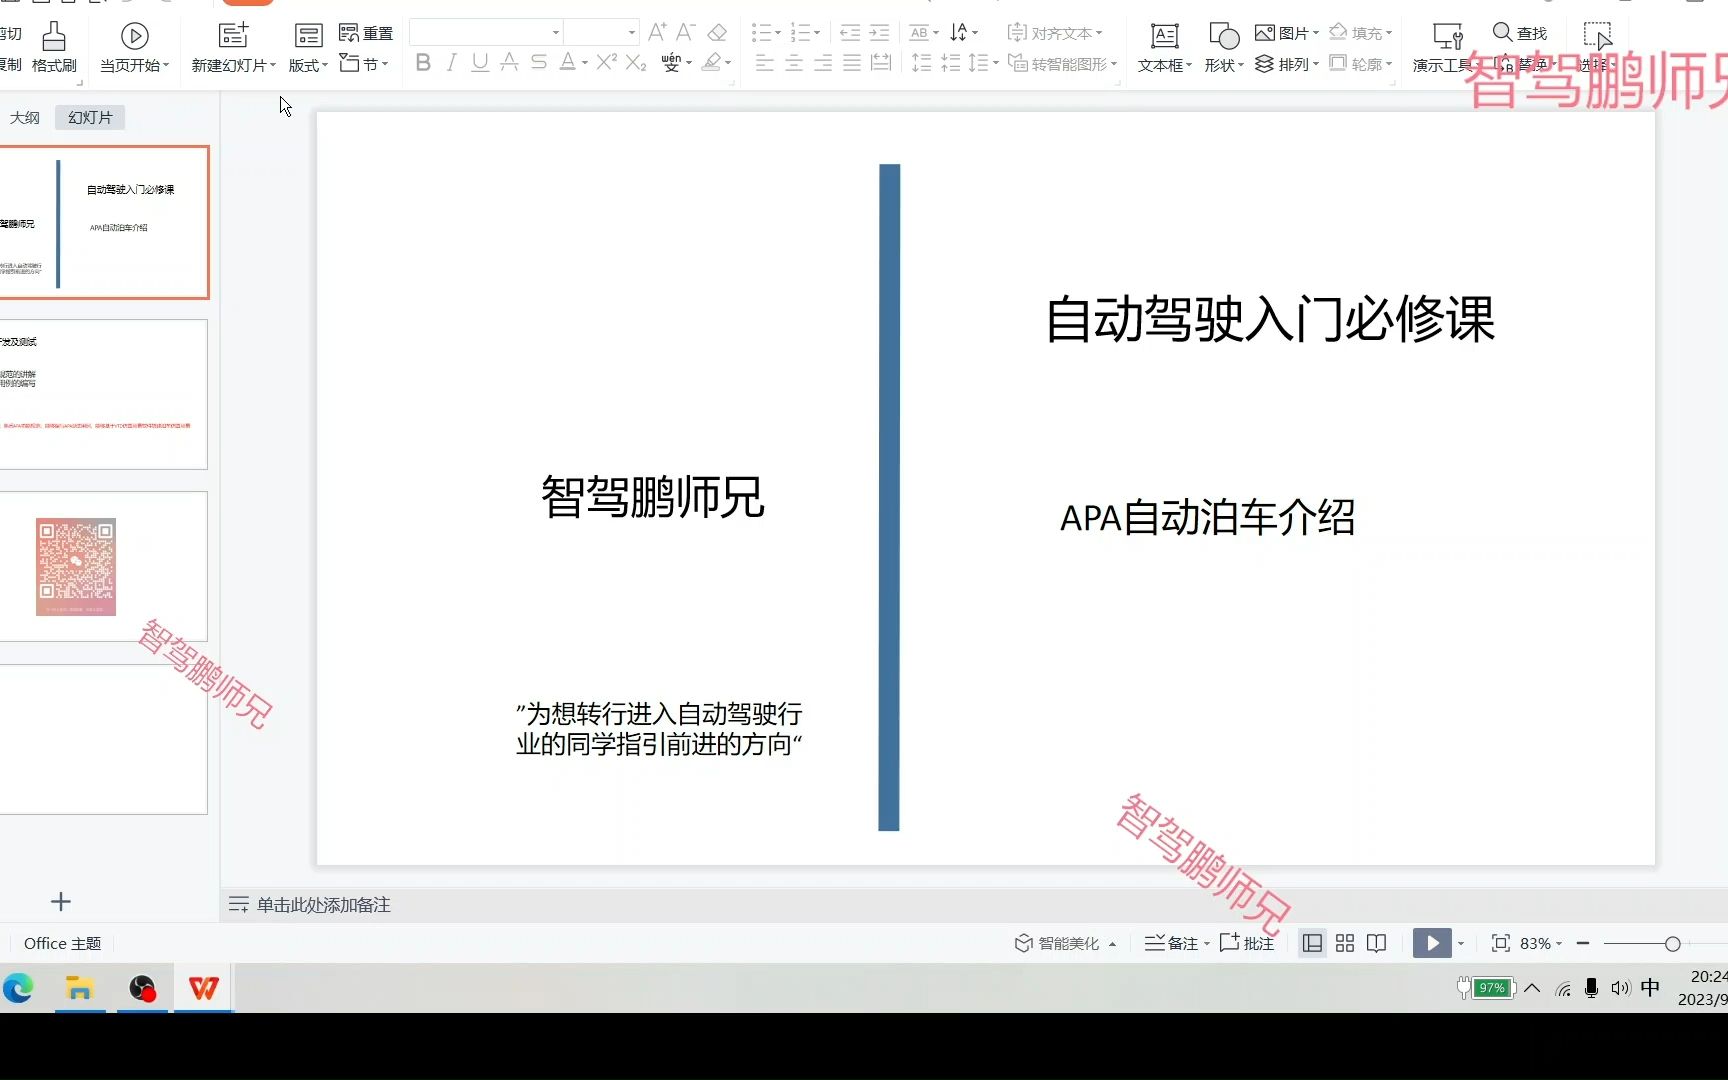The image size is (1728, 1080).
Task: Justify text alignment
Action: point(852,63)
